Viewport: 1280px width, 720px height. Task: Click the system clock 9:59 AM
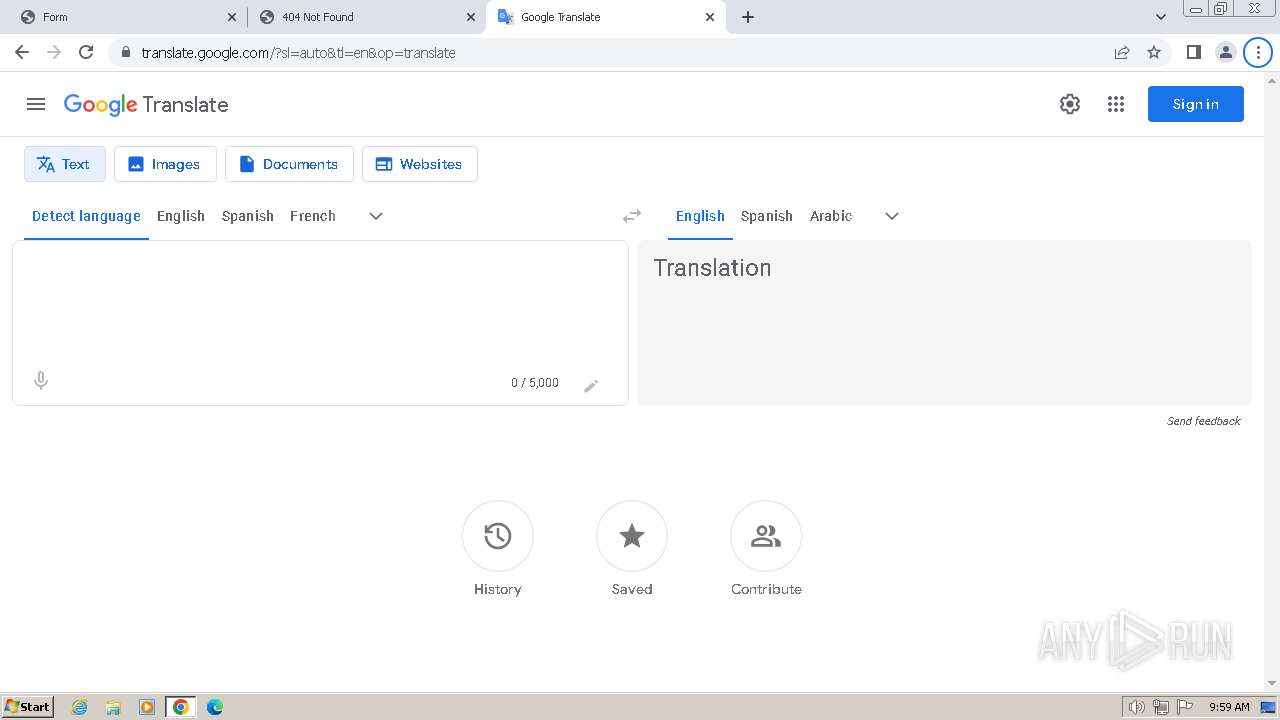[x=1229, y=707]
